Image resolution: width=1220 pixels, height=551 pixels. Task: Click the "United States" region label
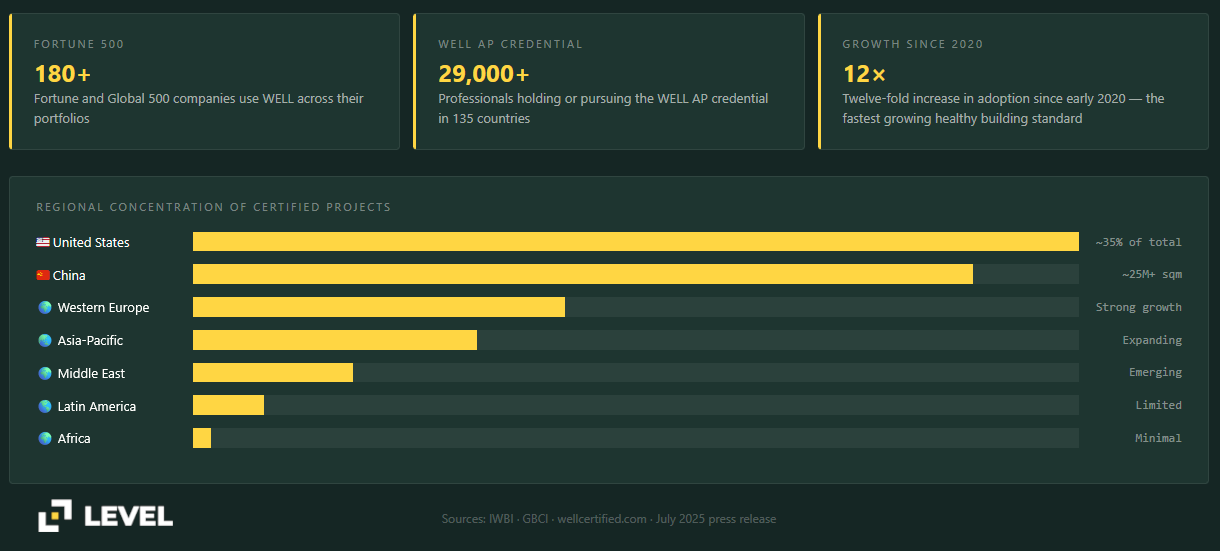(x=91, y=242)
